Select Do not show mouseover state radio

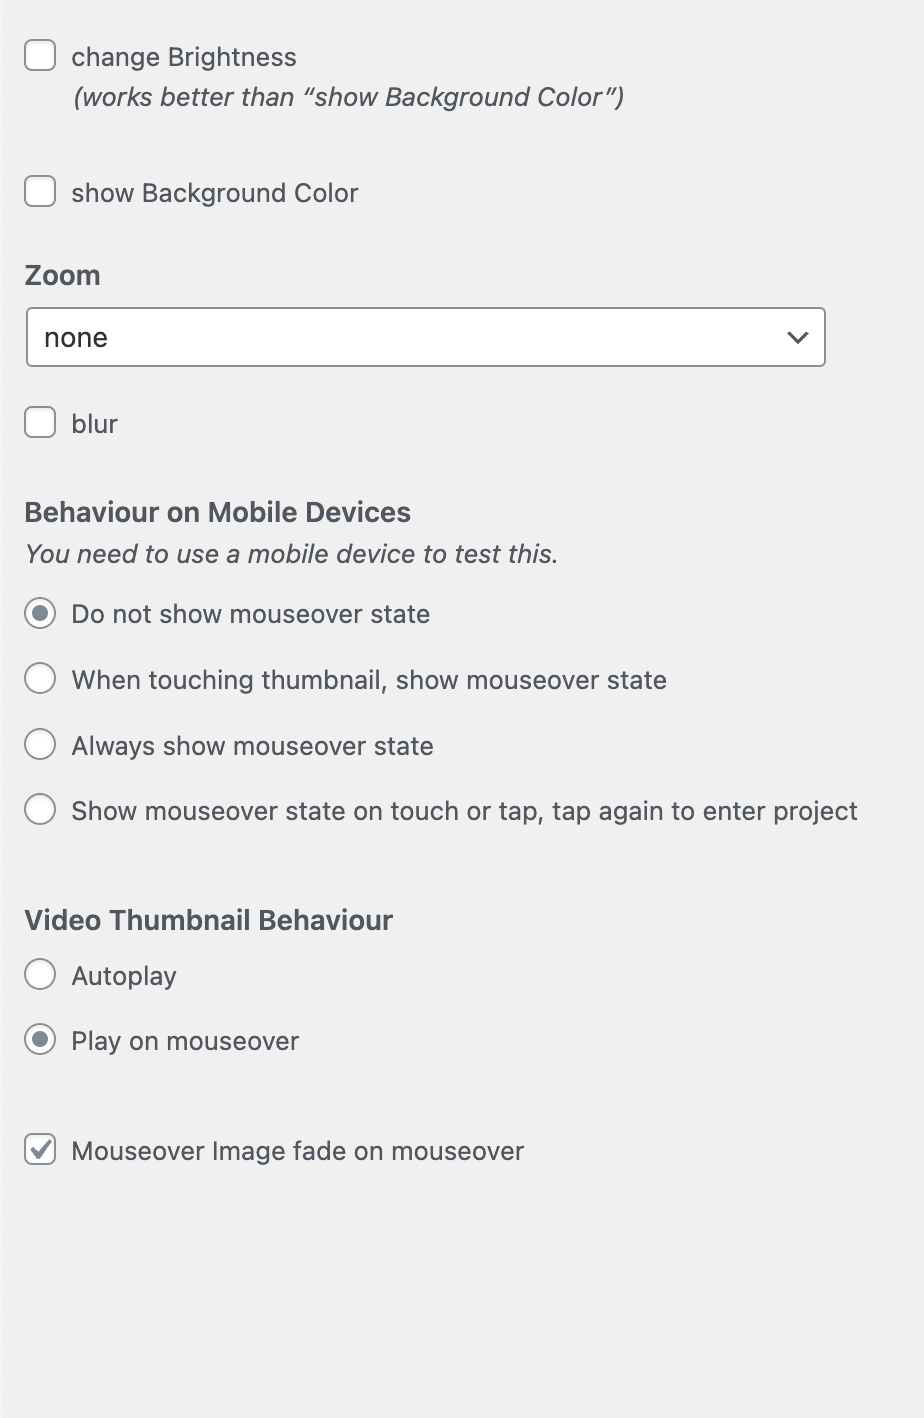coord(40,613)
